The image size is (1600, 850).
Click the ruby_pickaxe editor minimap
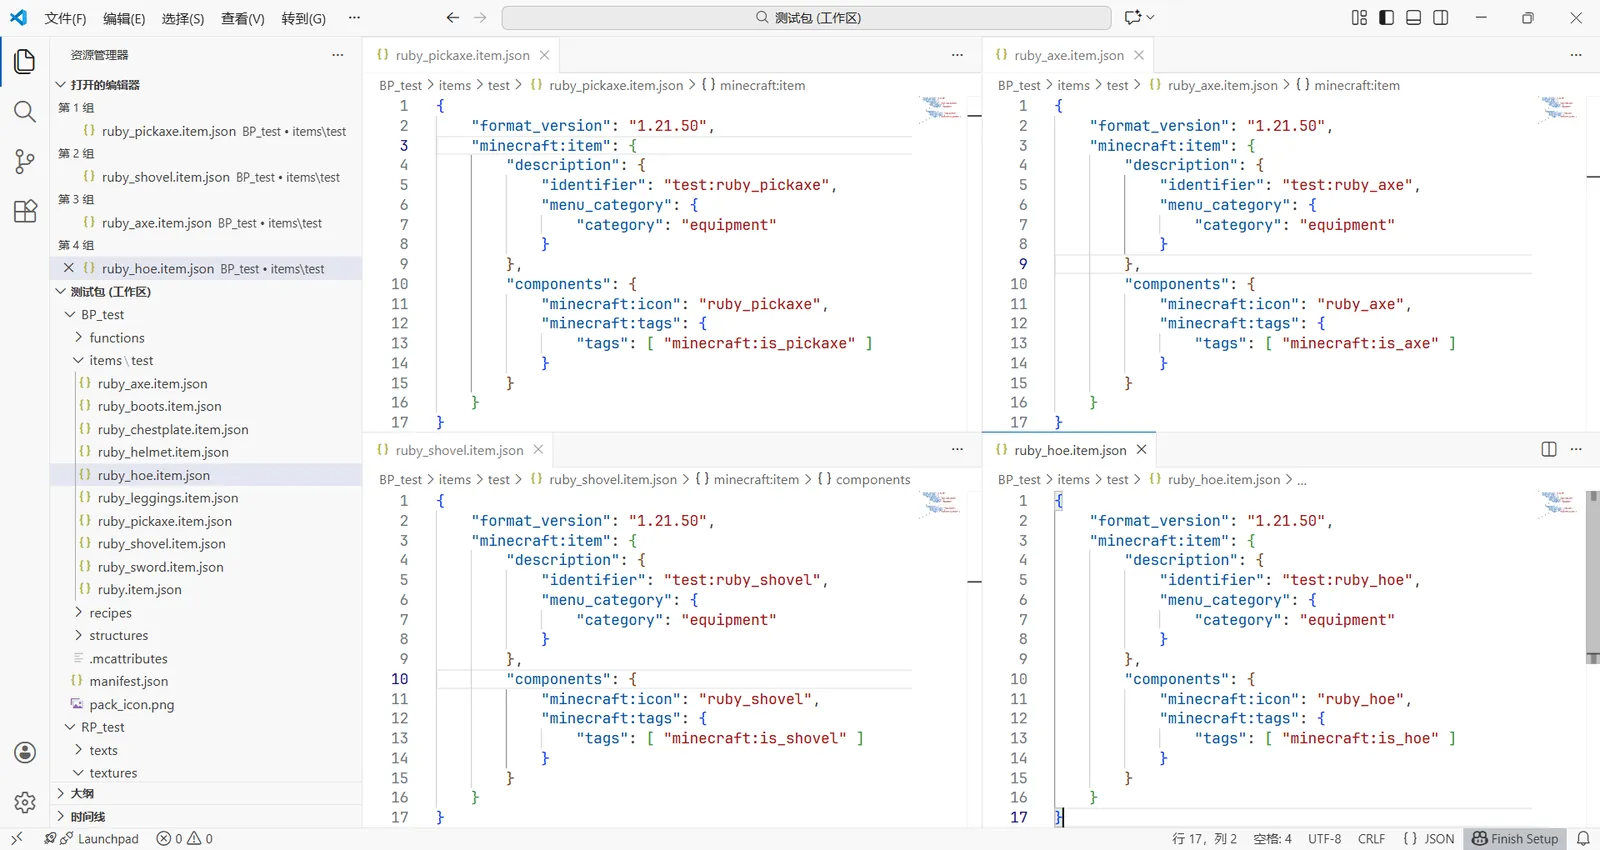coord(941,108)
